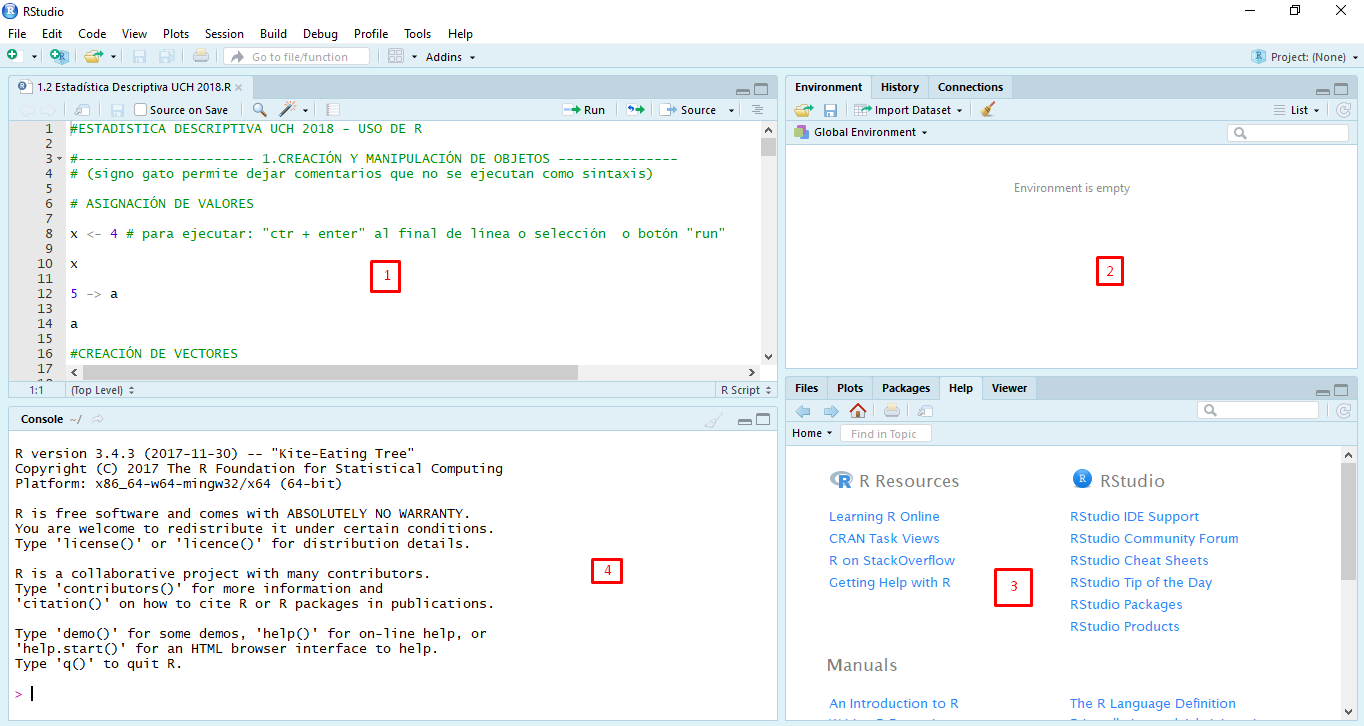Collapse the code section fold arrow on line 3
Viewport: 1364px width, 726px height.
click(60, 159)
